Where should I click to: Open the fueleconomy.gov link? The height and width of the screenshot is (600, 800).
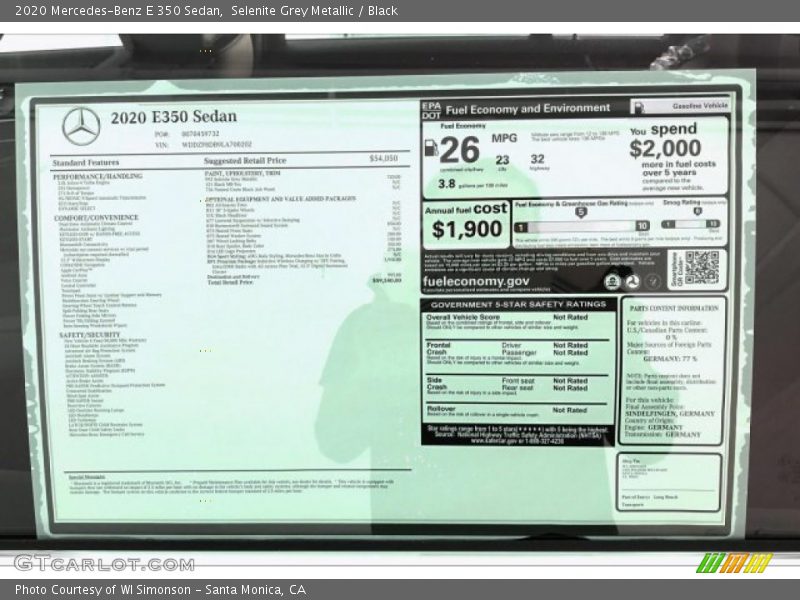pyautogui.click(x=476, y=282)
